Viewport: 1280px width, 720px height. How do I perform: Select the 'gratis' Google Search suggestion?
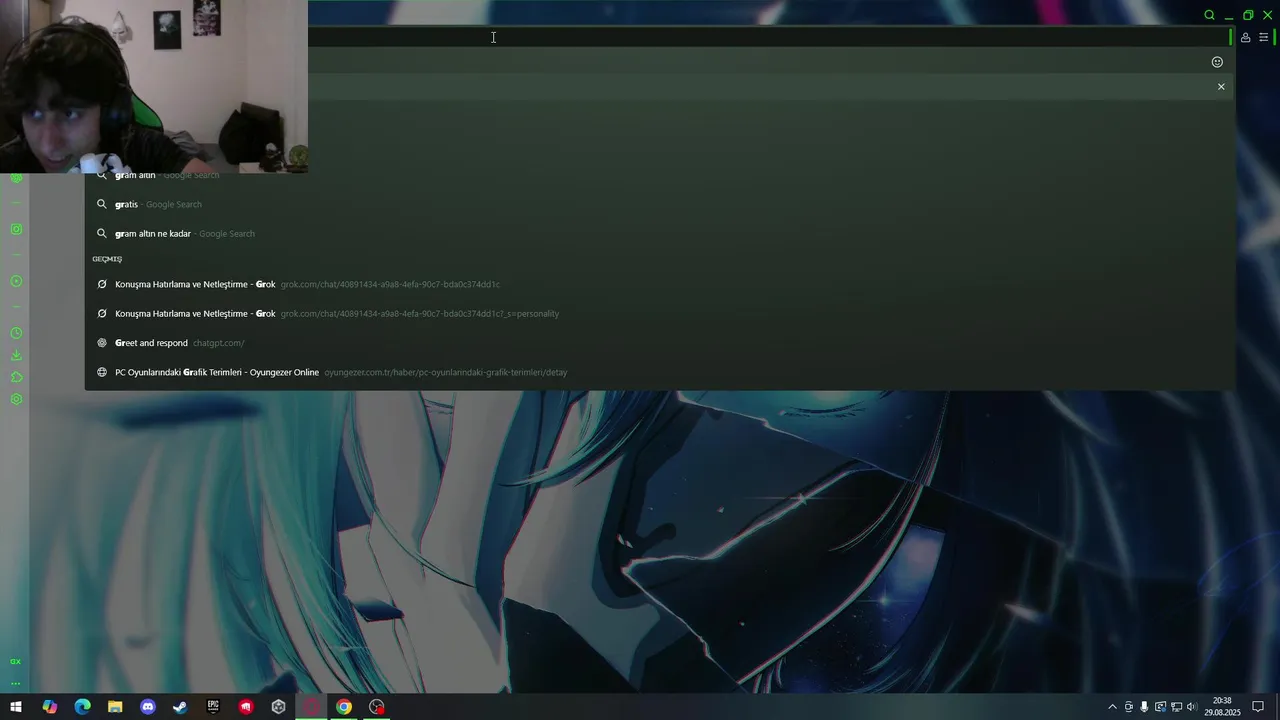point(660,204)
